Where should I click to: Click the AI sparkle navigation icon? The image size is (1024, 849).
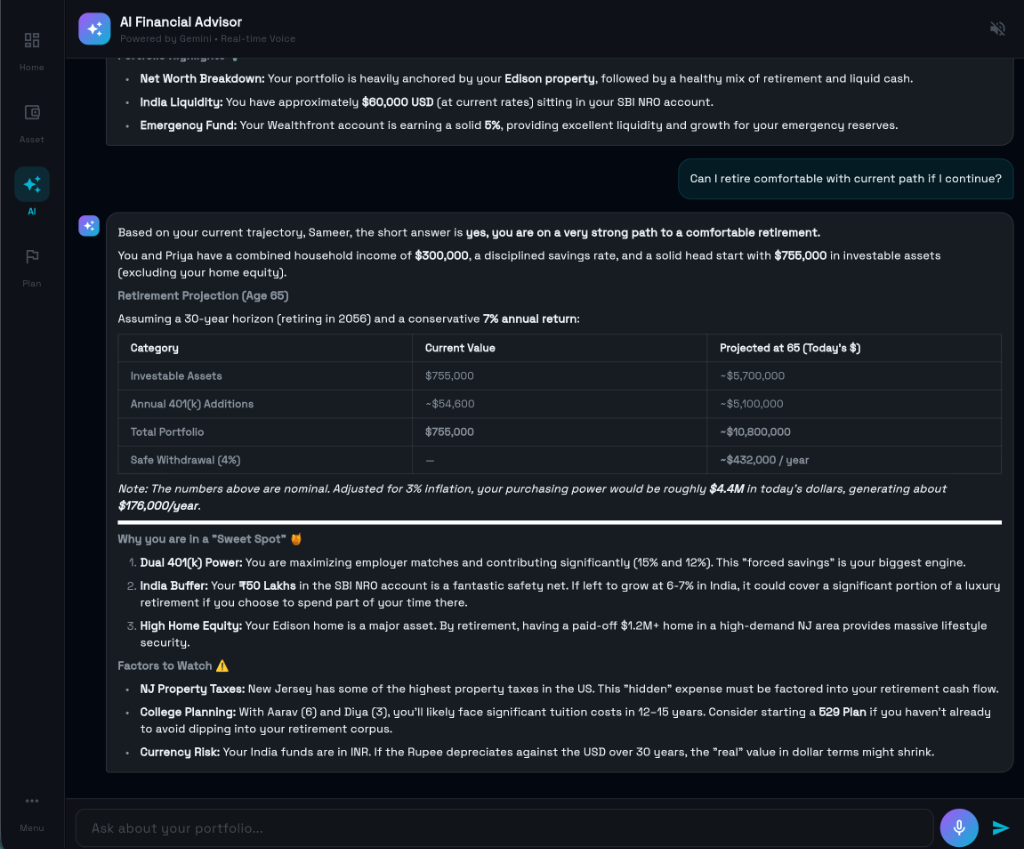[31, 184]
